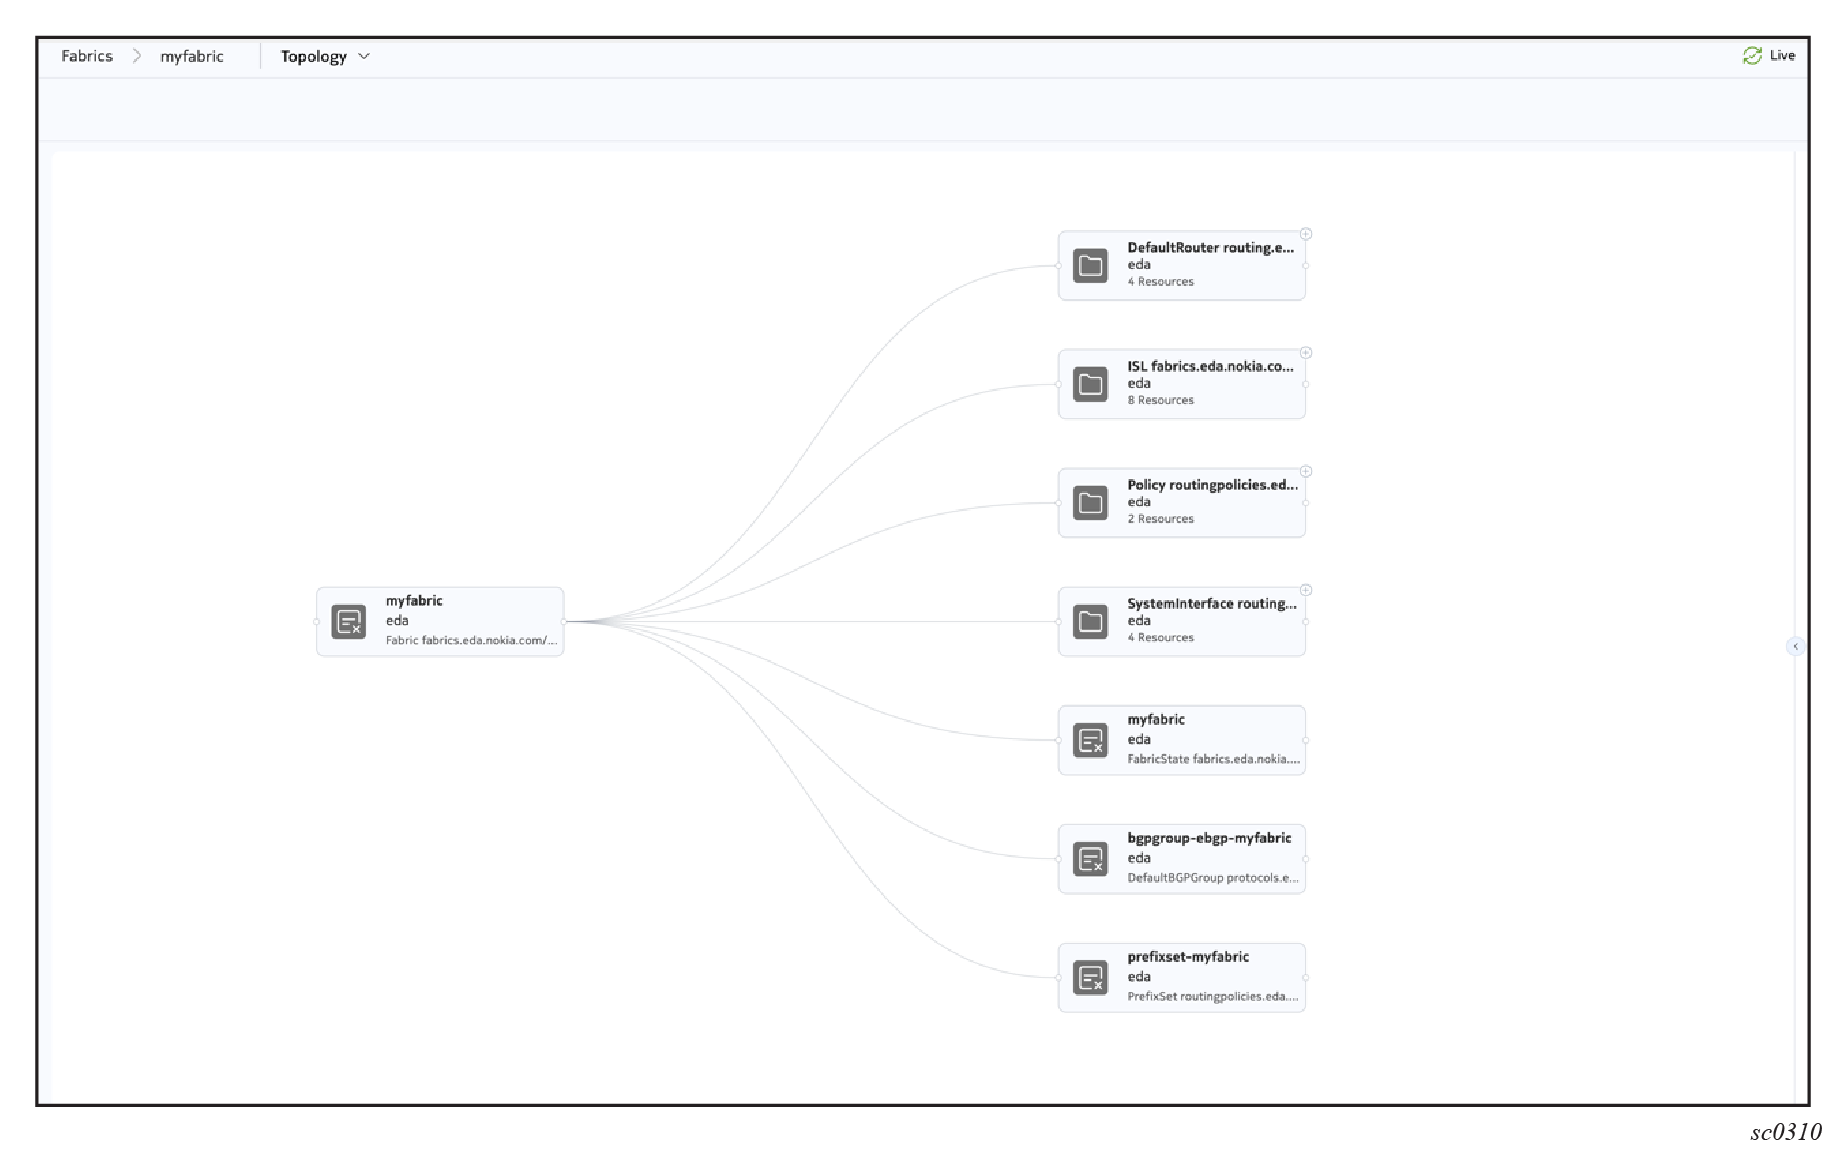Image resolution: width=1841 pixels, height=1152 pixels.
Task: Click the ISL node's 8 Resources label
Action: click(x=1160, y=400)
